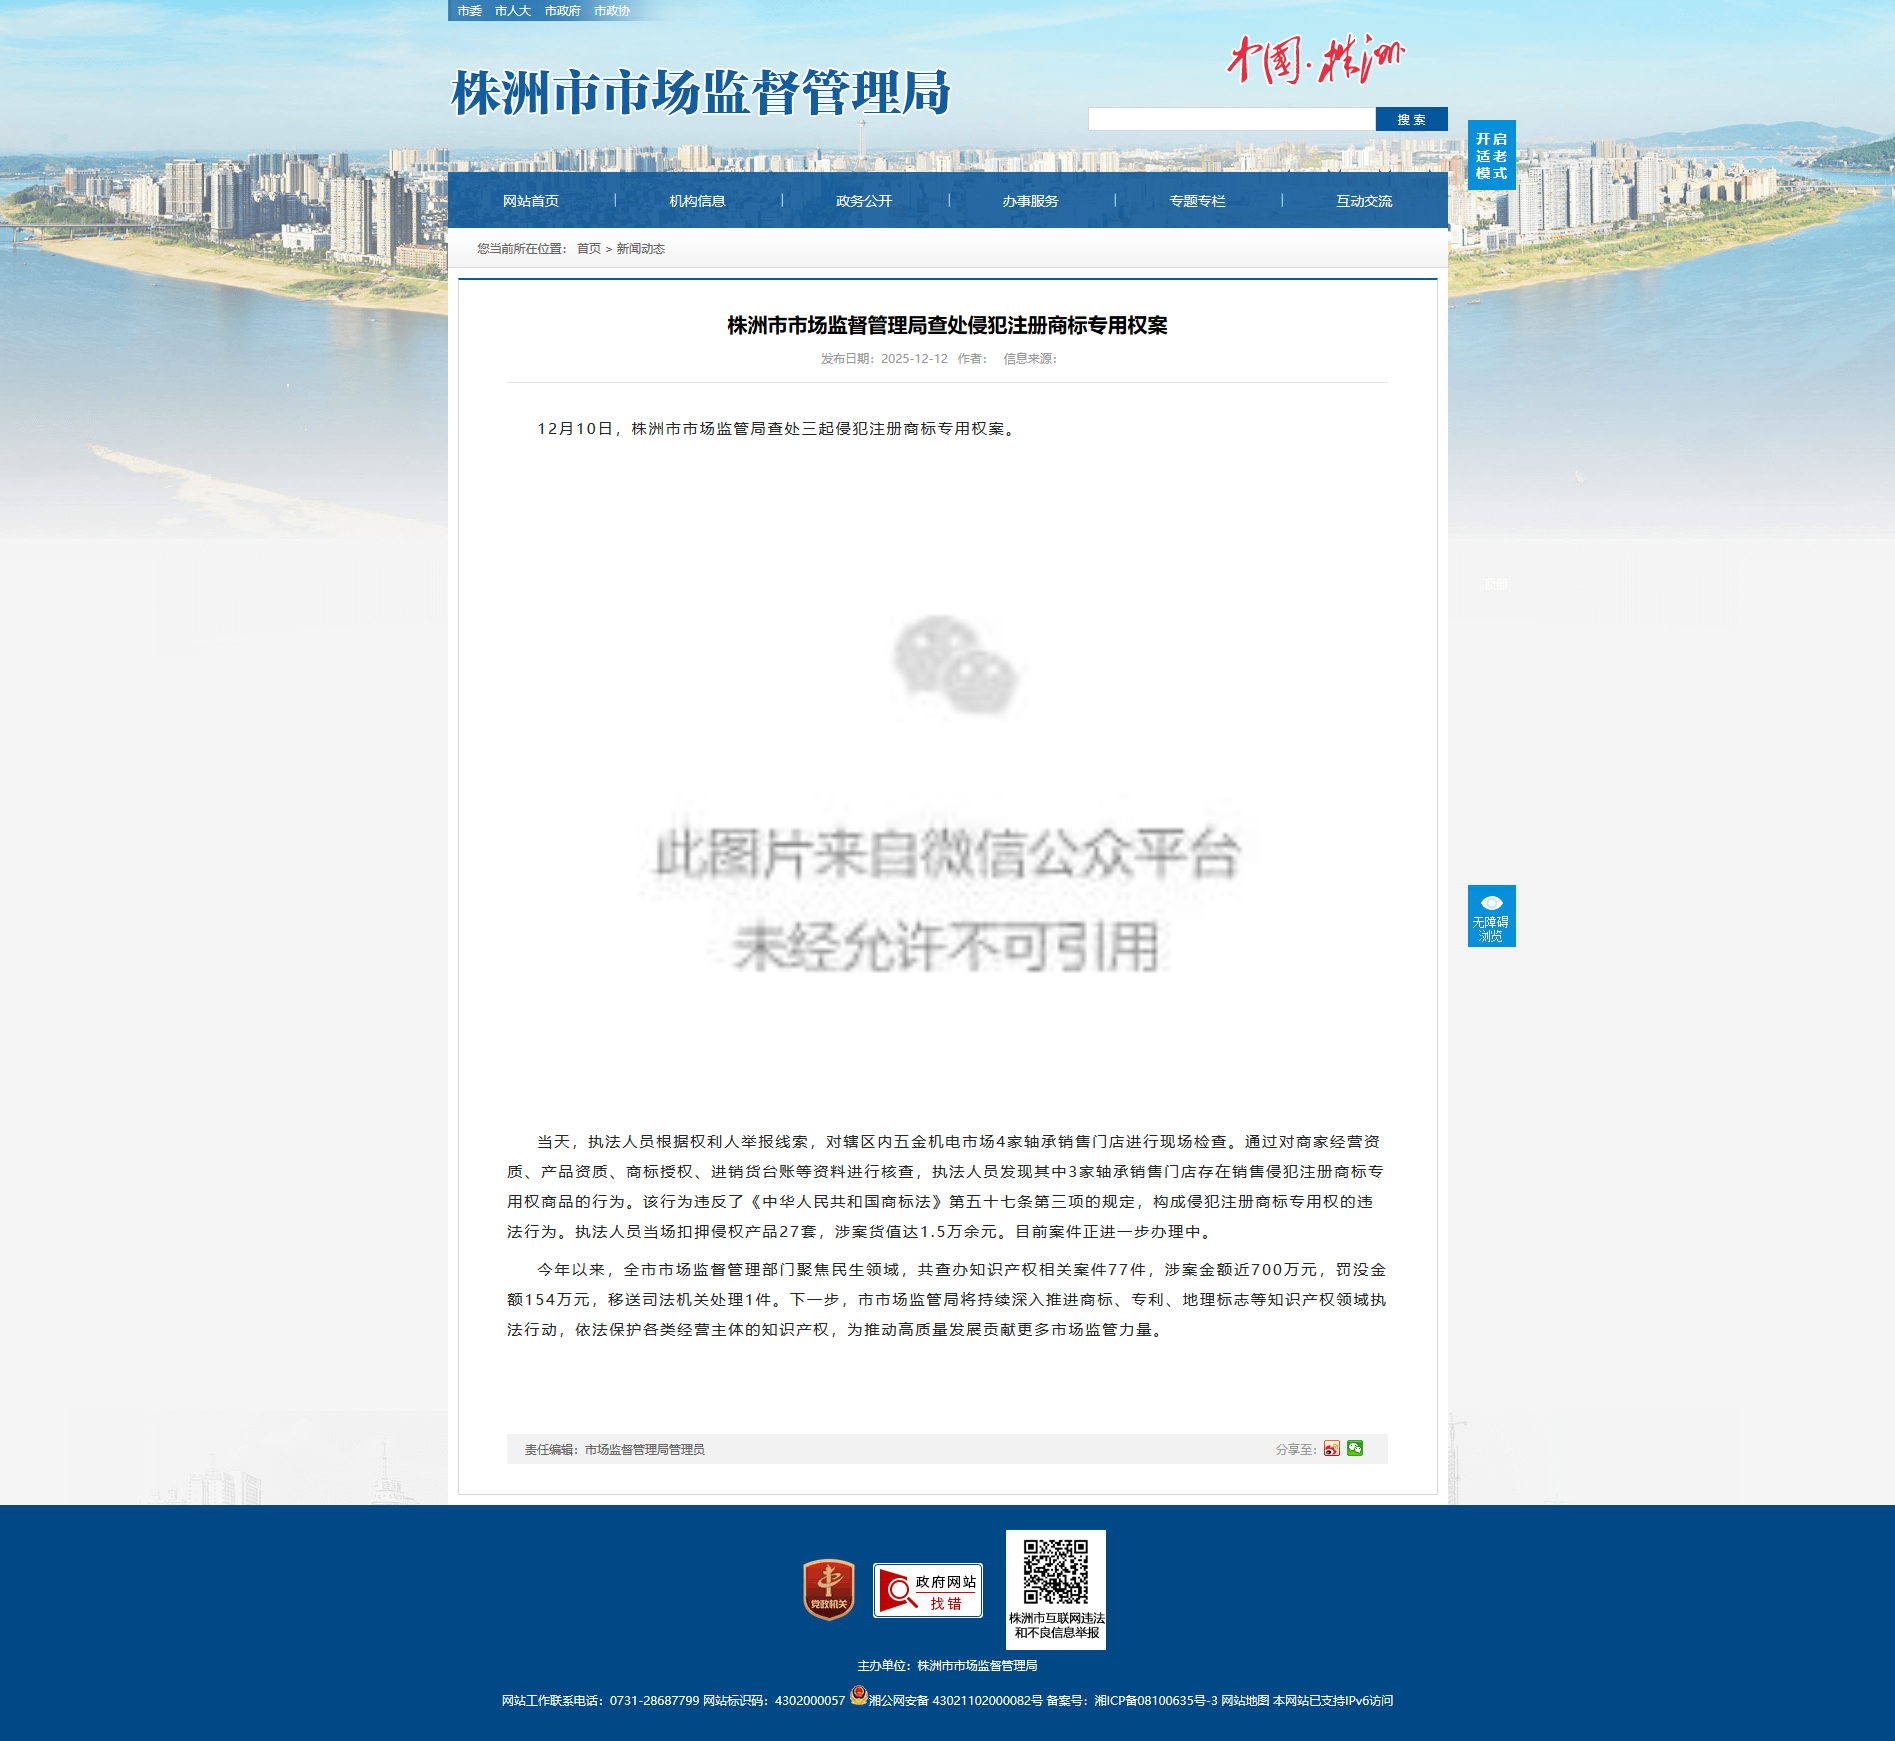Image resolution: width=1895 pixels, height=1741 pixels.
Task: Click the police badge 湘公网安备 icon
Action: coord(858,1695)
